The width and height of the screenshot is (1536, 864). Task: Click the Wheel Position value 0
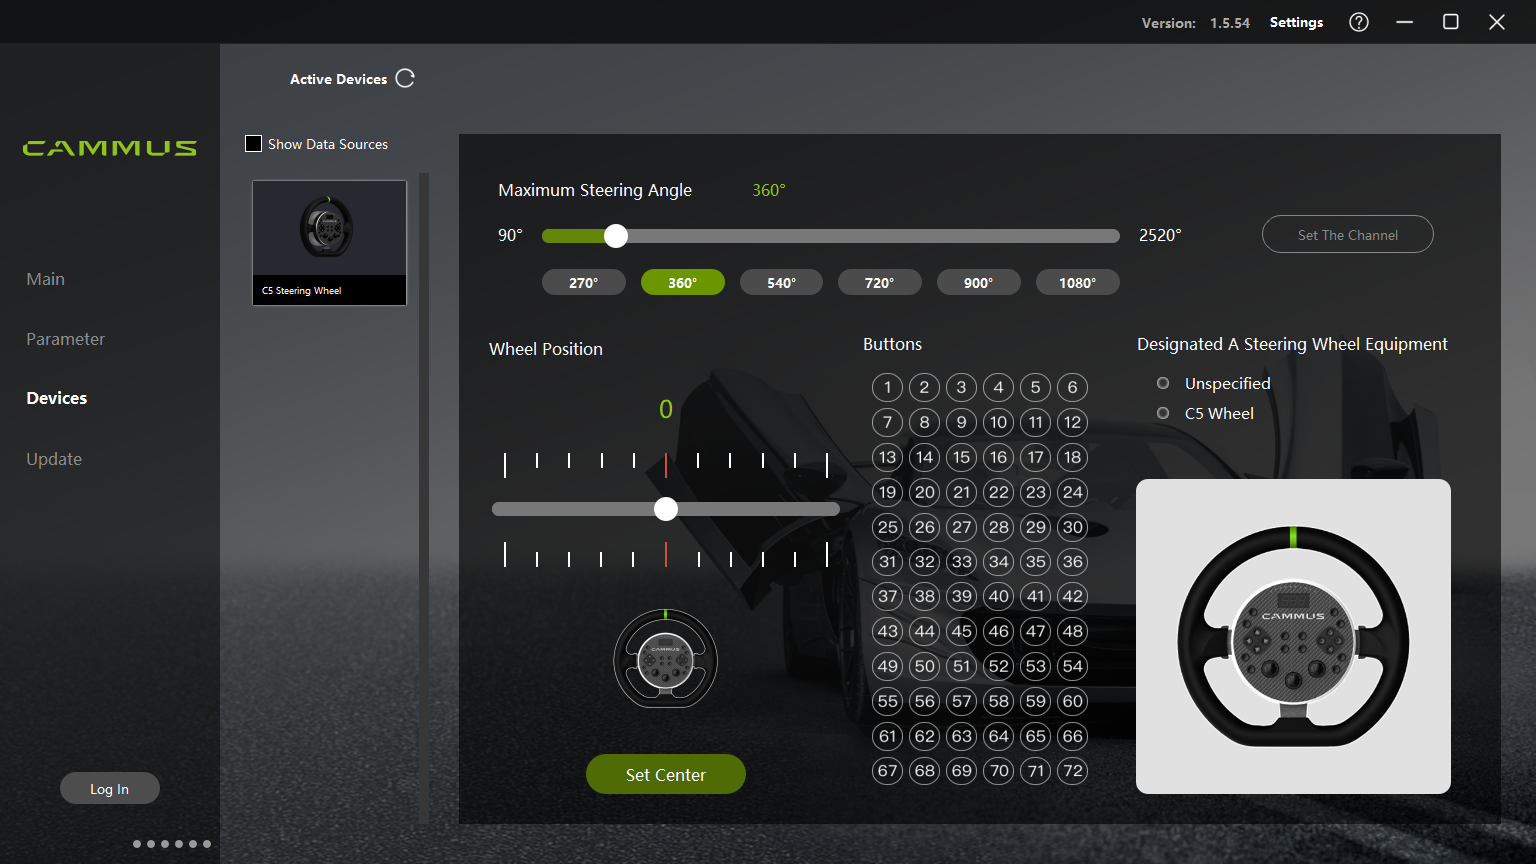coord(666,409)
